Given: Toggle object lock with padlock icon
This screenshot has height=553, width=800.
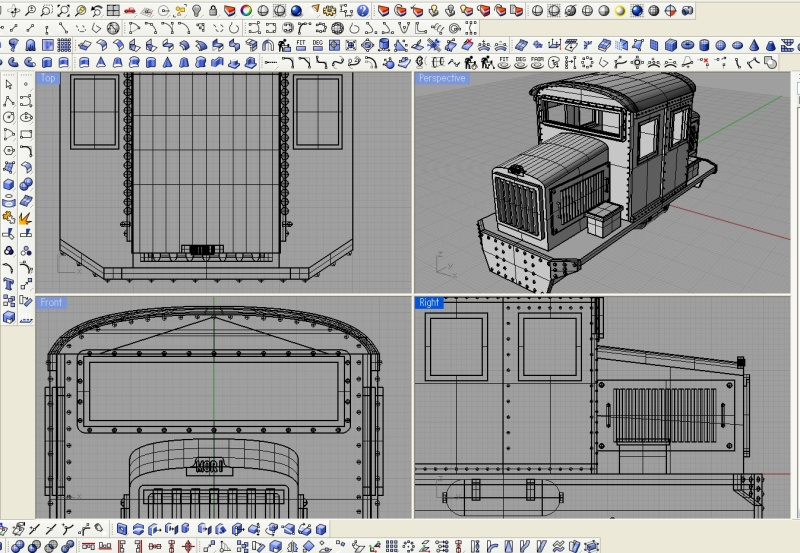Looking at the screenshot, I should pos(212,10).
